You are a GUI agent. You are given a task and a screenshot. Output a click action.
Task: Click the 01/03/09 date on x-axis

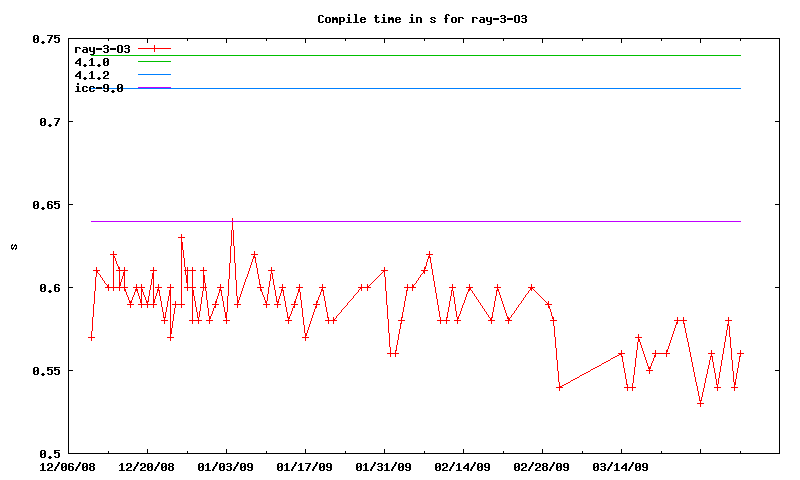pos(226,467)
